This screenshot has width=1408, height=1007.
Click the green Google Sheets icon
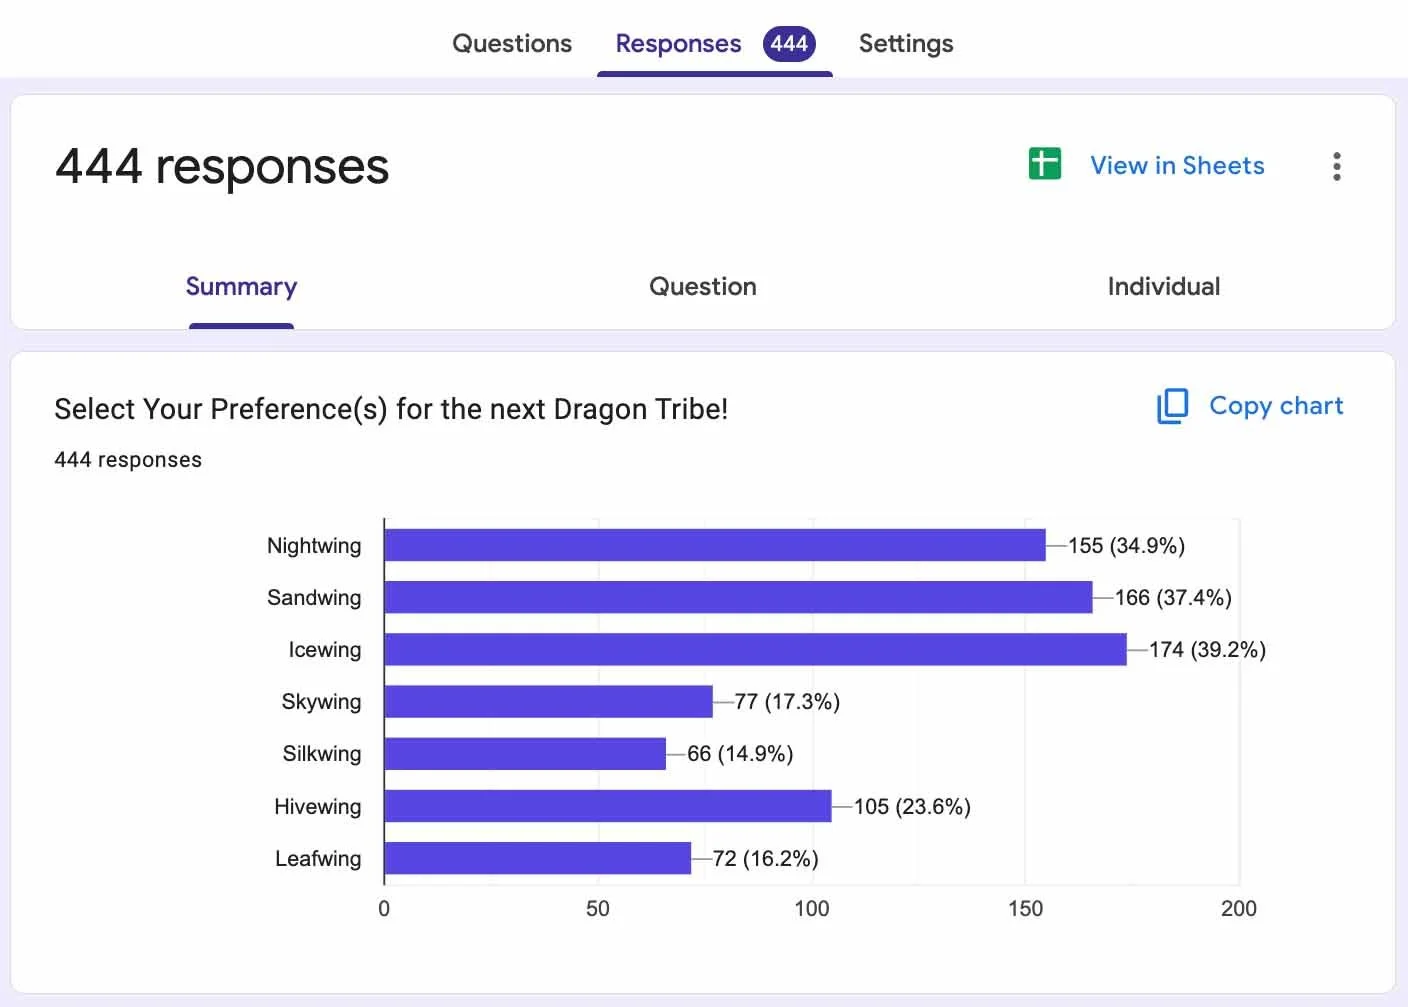pyautogui.click(x=1045, y=163)
